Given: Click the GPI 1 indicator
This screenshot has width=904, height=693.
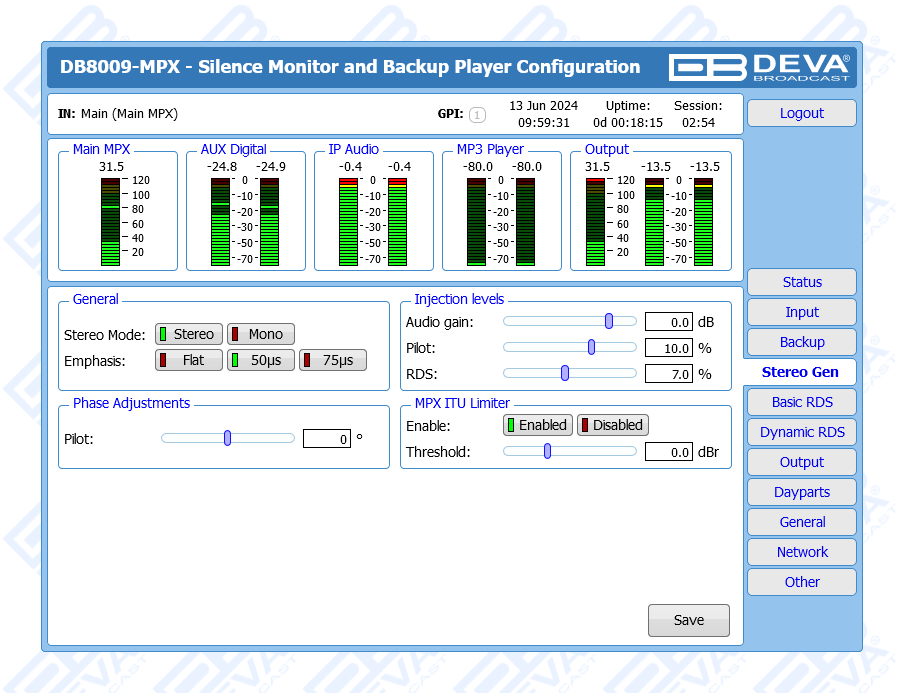Looking at the screenshot, I should (x=477, y=115).
